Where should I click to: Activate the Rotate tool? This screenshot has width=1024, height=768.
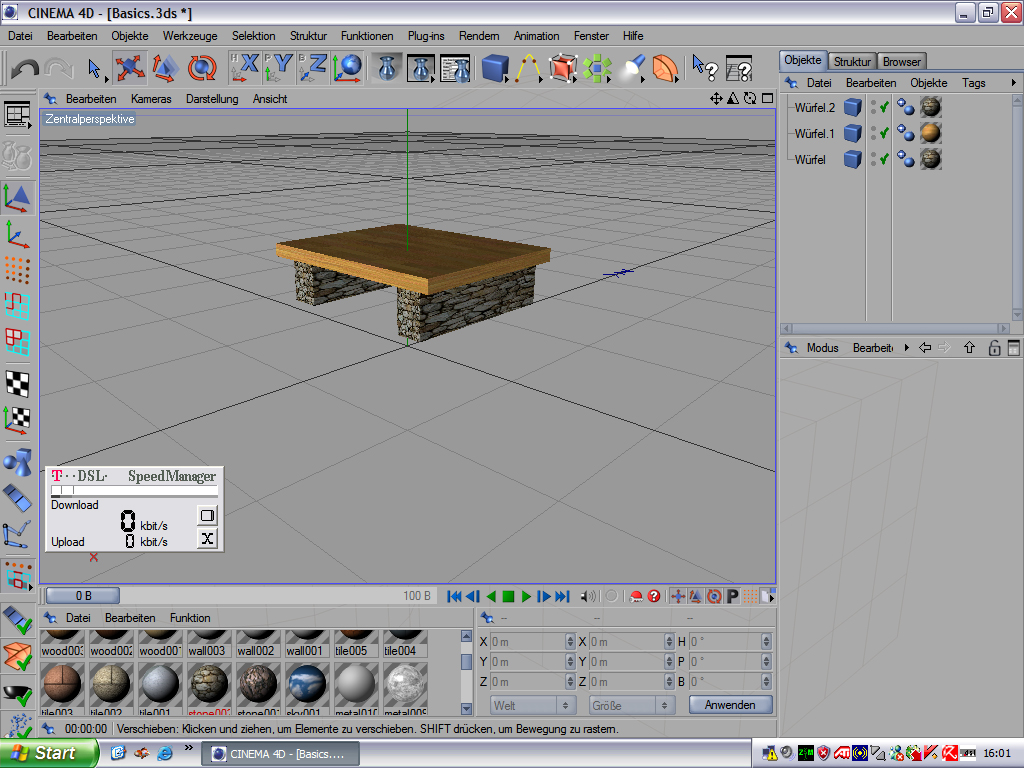(202, 68)
